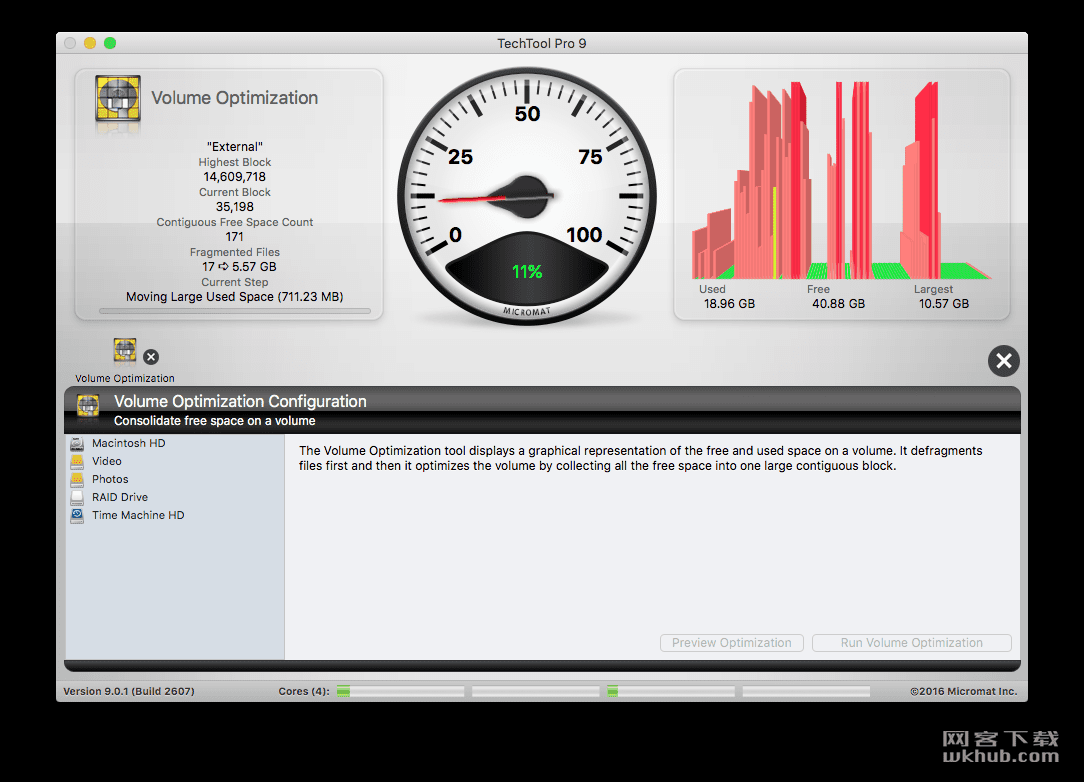1084x782 pixels.
Task: Click the second core activity meter
Action: coord(536,691)
